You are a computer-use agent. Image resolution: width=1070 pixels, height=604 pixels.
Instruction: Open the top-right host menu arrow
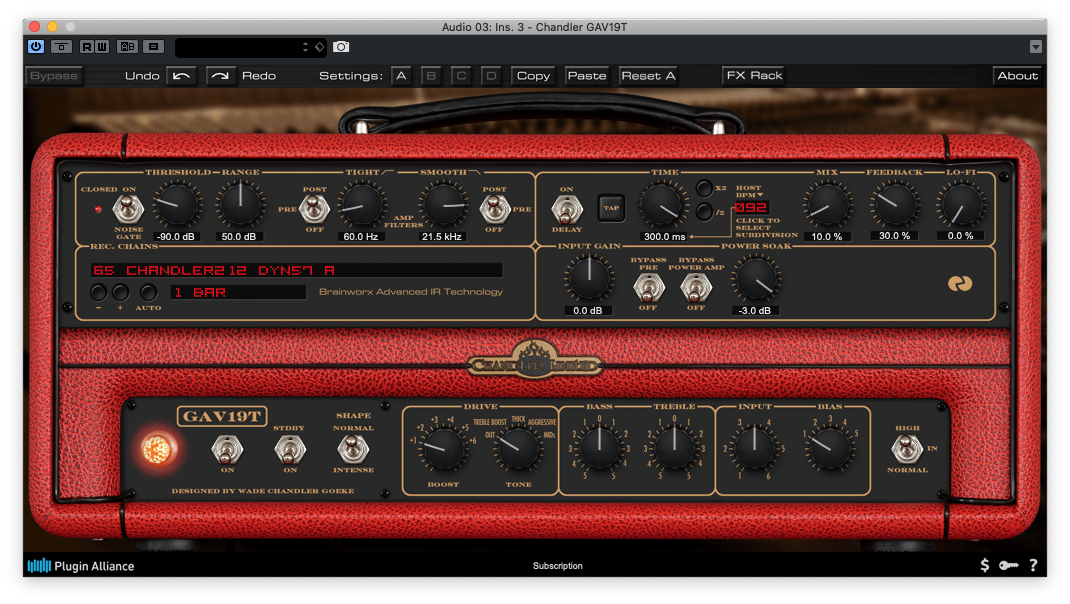tap(1036, 46)
